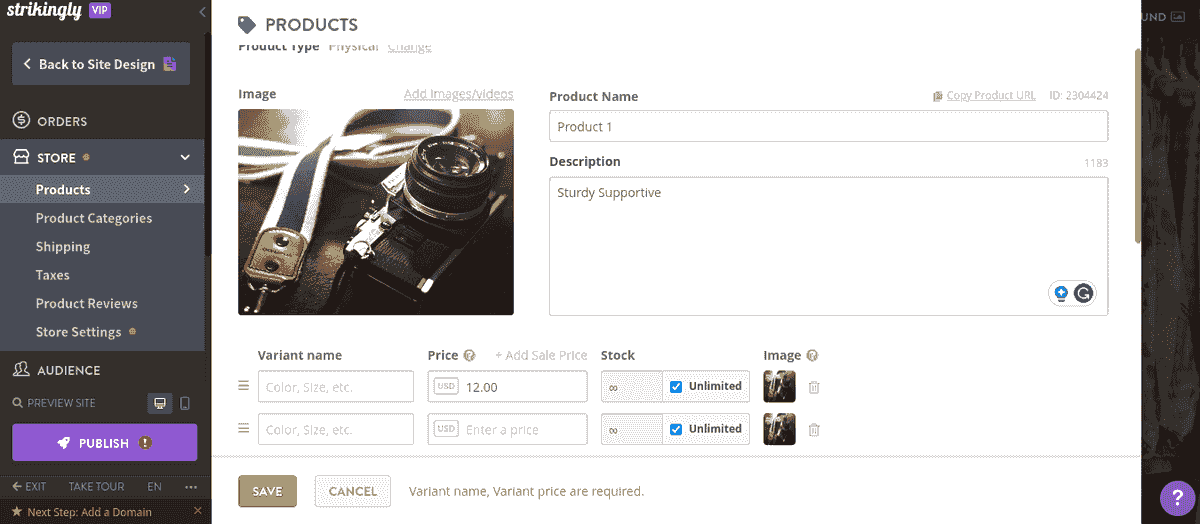Image resolution: width=1200 pixels, height=524 pixels.
Task: Collapse the sidebar with top arrow
Action: (202, 11)
